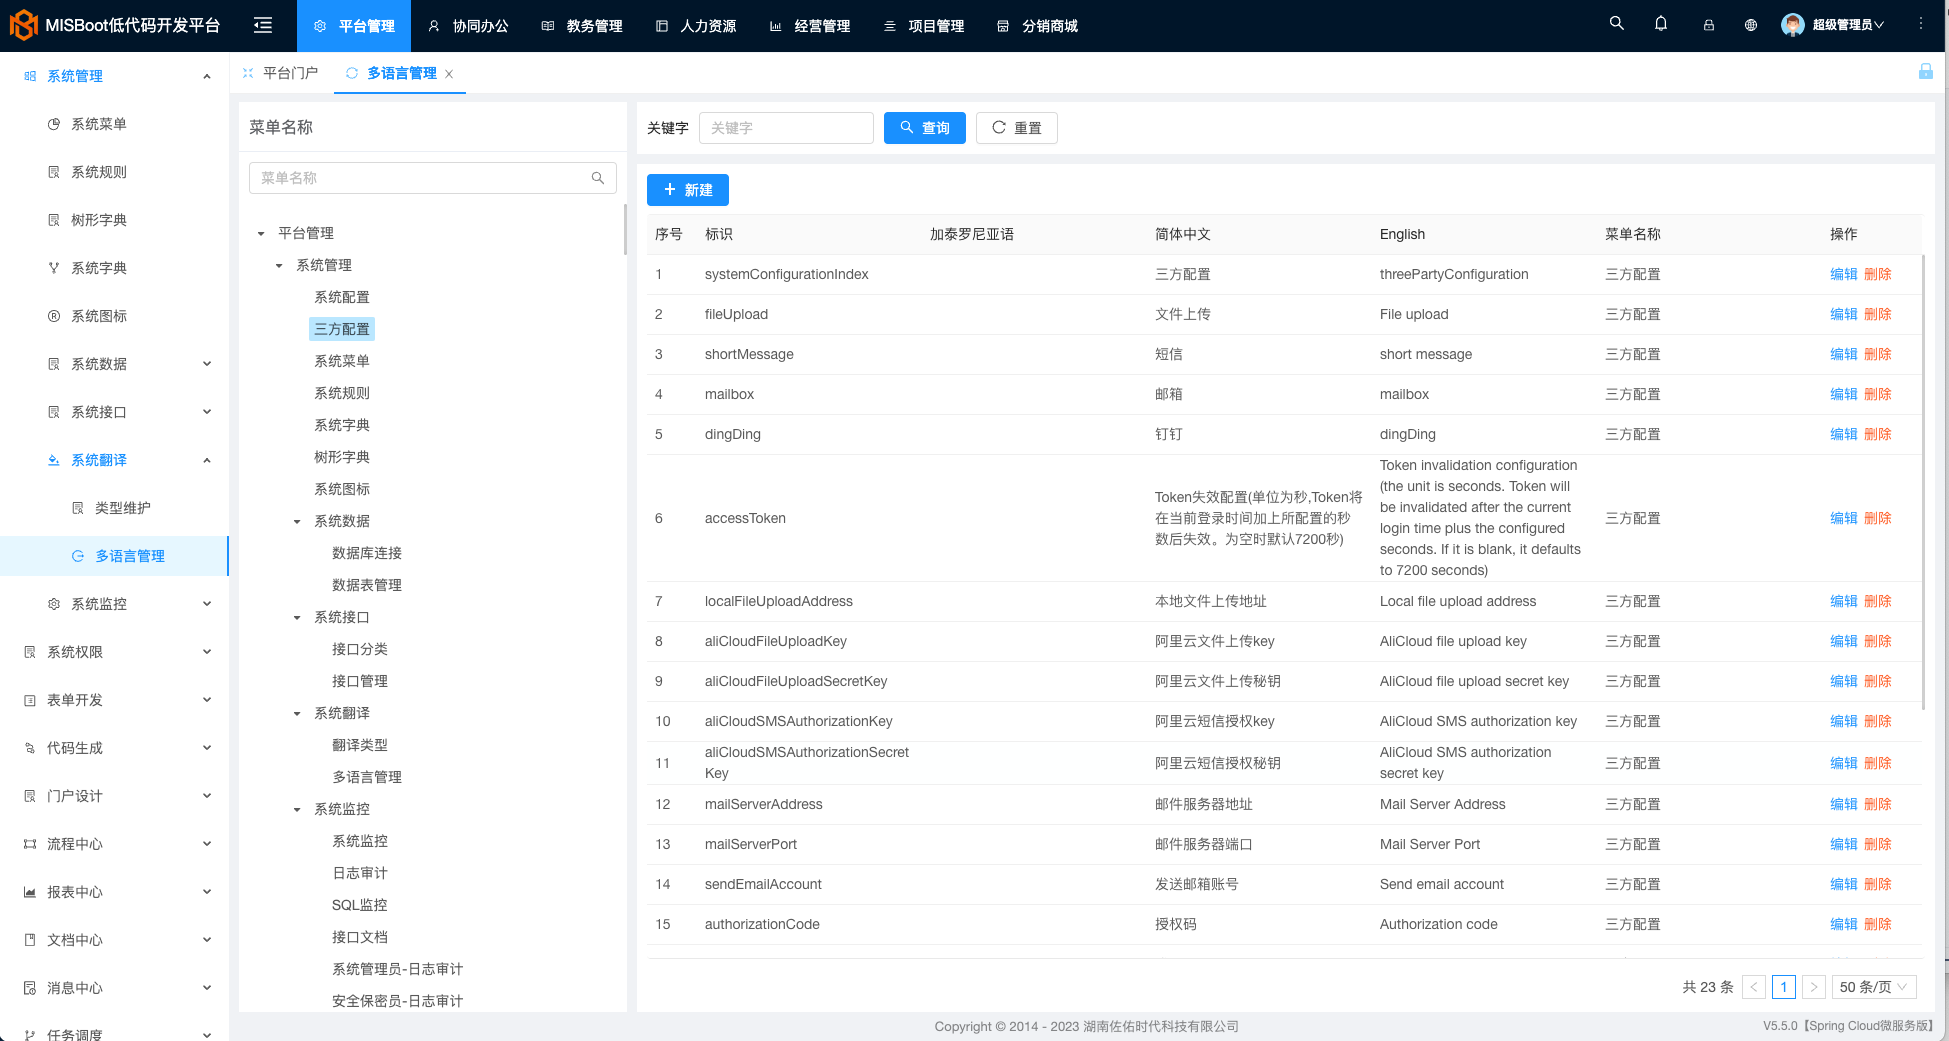Close the 多语言管理 tab
Screen dimensions: 1949x1041
449,73
